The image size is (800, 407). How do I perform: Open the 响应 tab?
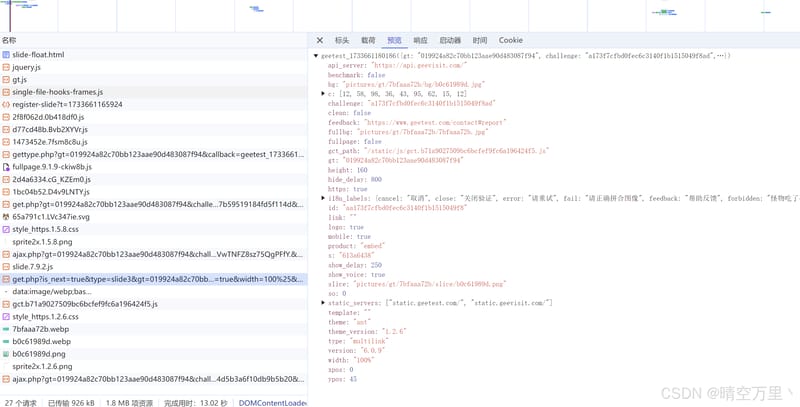click(x=420, y=40)
